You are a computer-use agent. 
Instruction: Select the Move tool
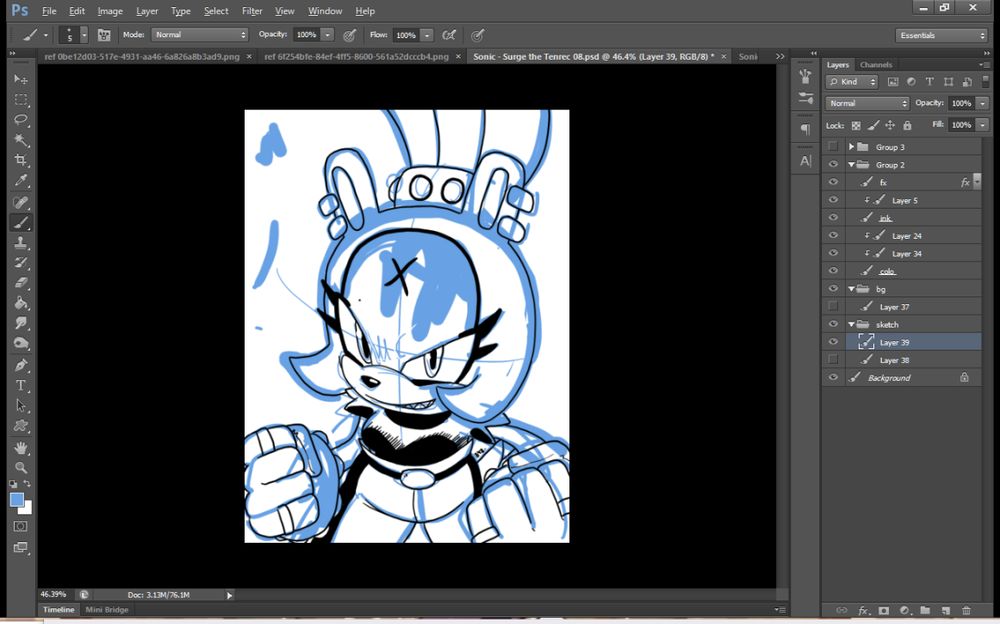(21, 79)
